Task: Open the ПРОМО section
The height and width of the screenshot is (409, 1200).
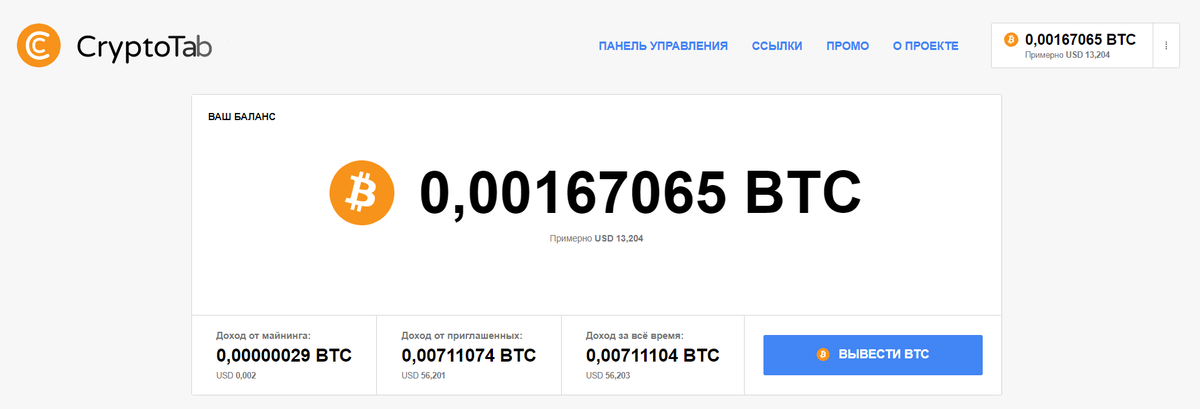Action: coord(847,46)
